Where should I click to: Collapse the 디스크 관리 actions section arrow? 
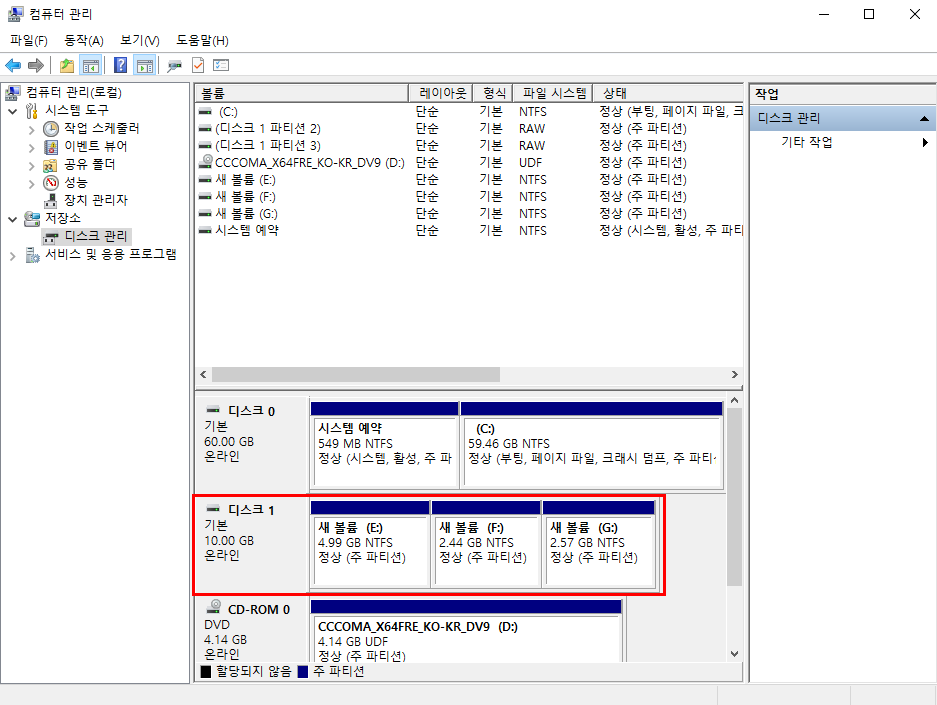[924, 118]
